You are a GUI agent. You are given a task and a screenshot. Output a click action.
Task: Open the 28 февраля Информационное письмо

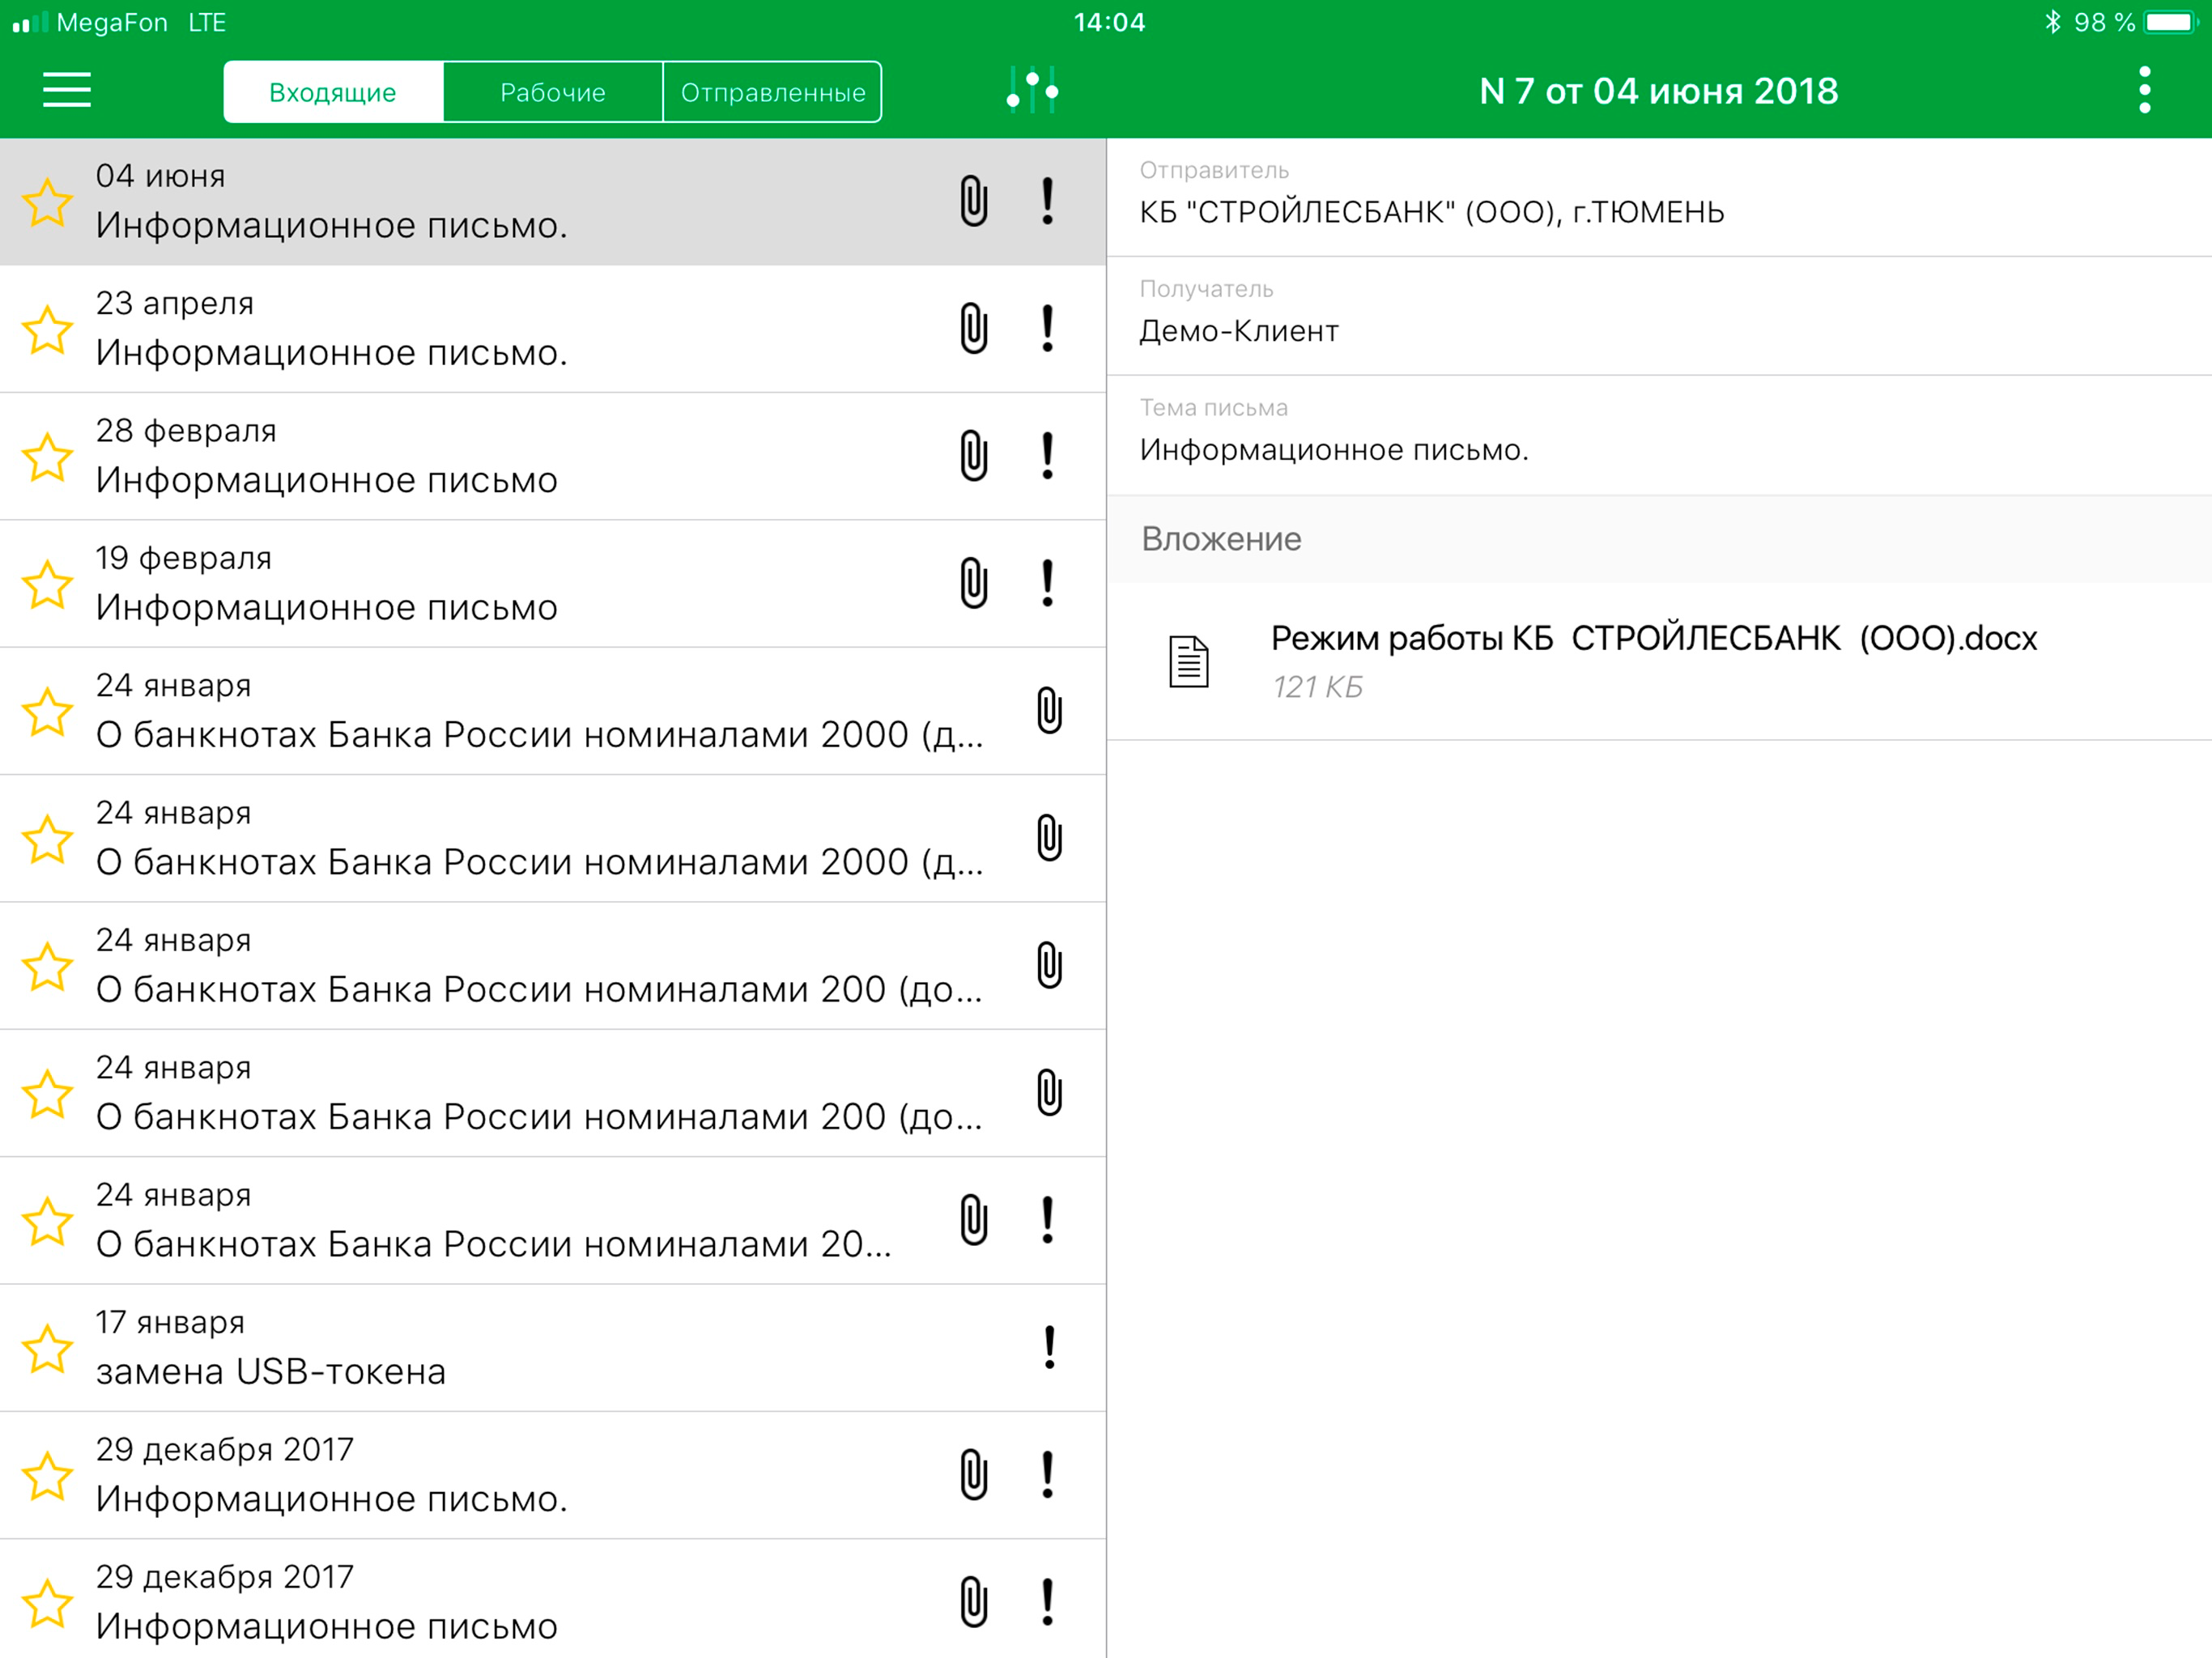[553, 456]
